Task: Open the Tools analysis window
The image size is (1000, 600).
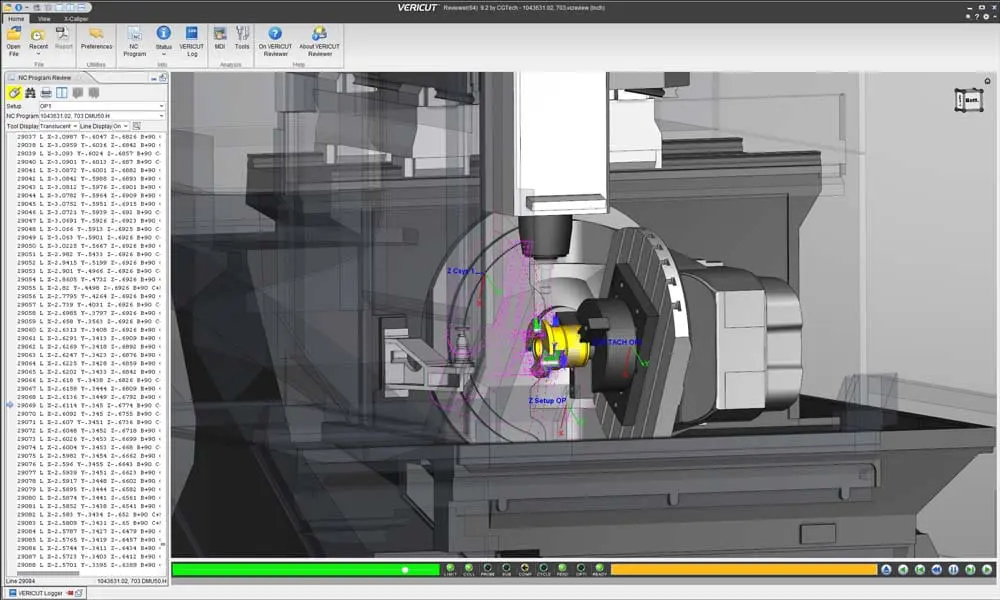Action: click(x=242, y=38)
